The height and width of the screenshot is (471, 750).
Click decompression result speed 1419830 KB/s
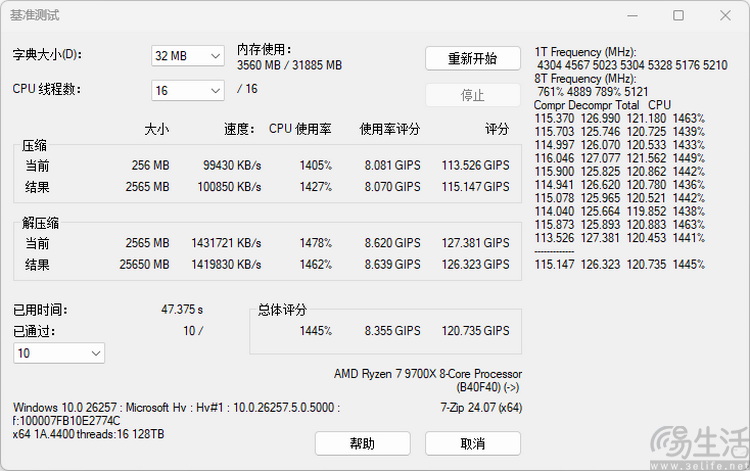point(226,264)
